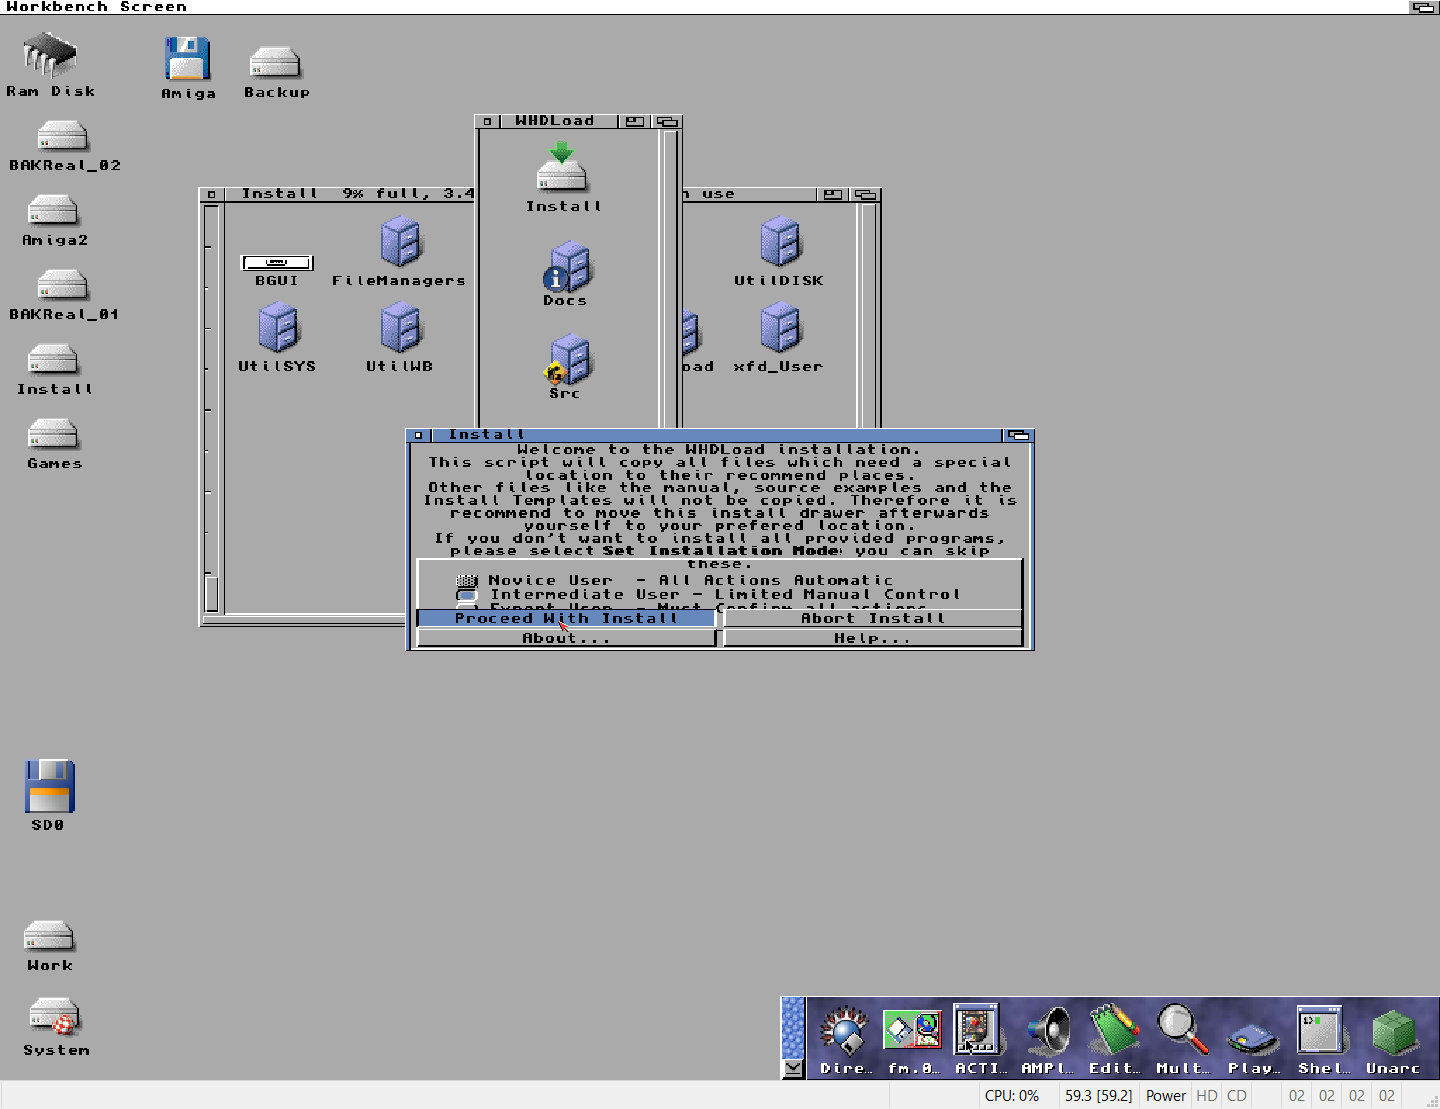Screen dimensions: 1440x1109
Task: Select the UtilSYS drawer icon
Action: (x=278, y=329)
